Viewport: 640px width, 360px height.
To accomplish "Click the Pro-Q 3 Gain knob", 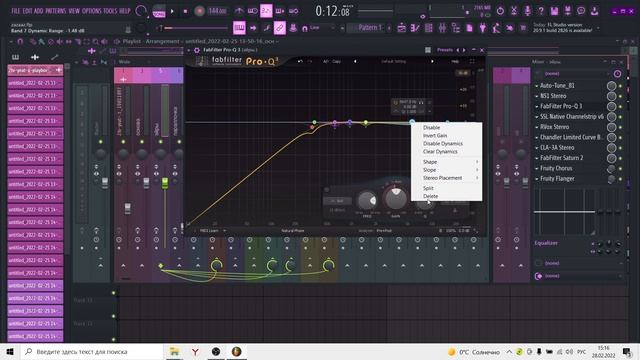I will [x=396, y=198].
